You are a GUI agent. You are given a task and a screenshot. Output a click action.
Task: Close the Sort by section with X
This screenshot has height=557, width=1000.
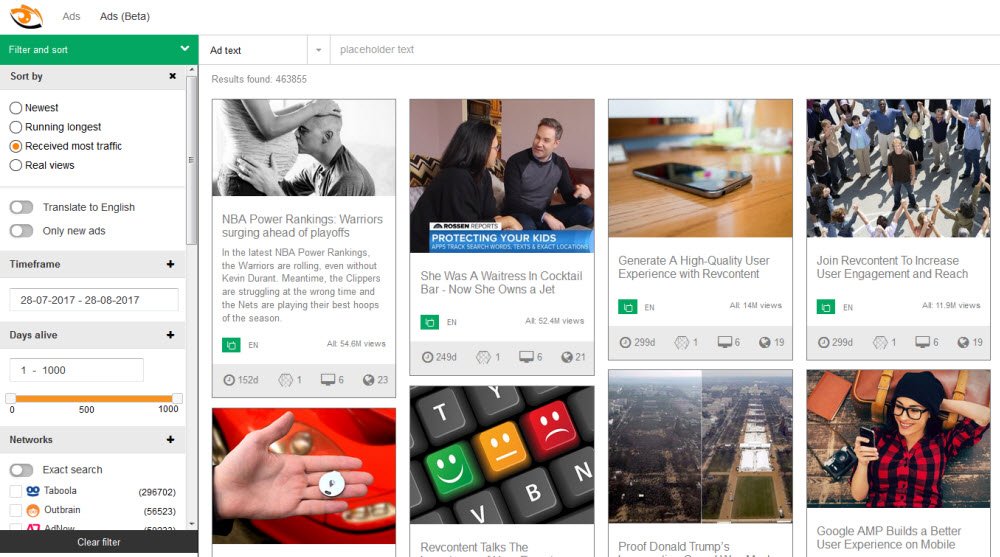pyautogui.click(x=172, y=76)
